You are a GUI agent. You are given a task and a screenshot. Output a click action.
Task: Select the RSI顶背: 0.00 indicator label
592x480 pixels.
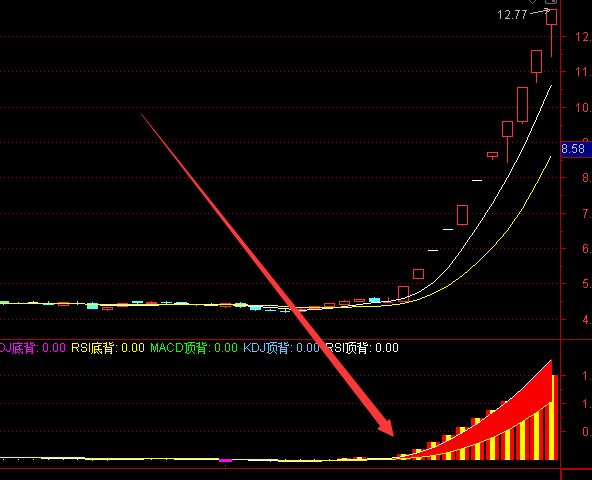pos(362,347)
